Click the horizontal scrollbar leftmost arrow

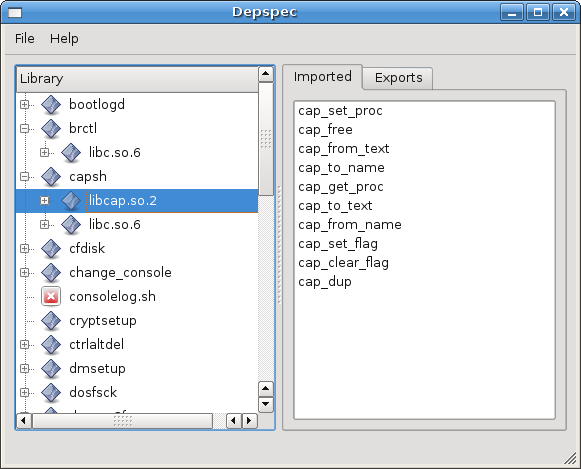pos(24,421)
